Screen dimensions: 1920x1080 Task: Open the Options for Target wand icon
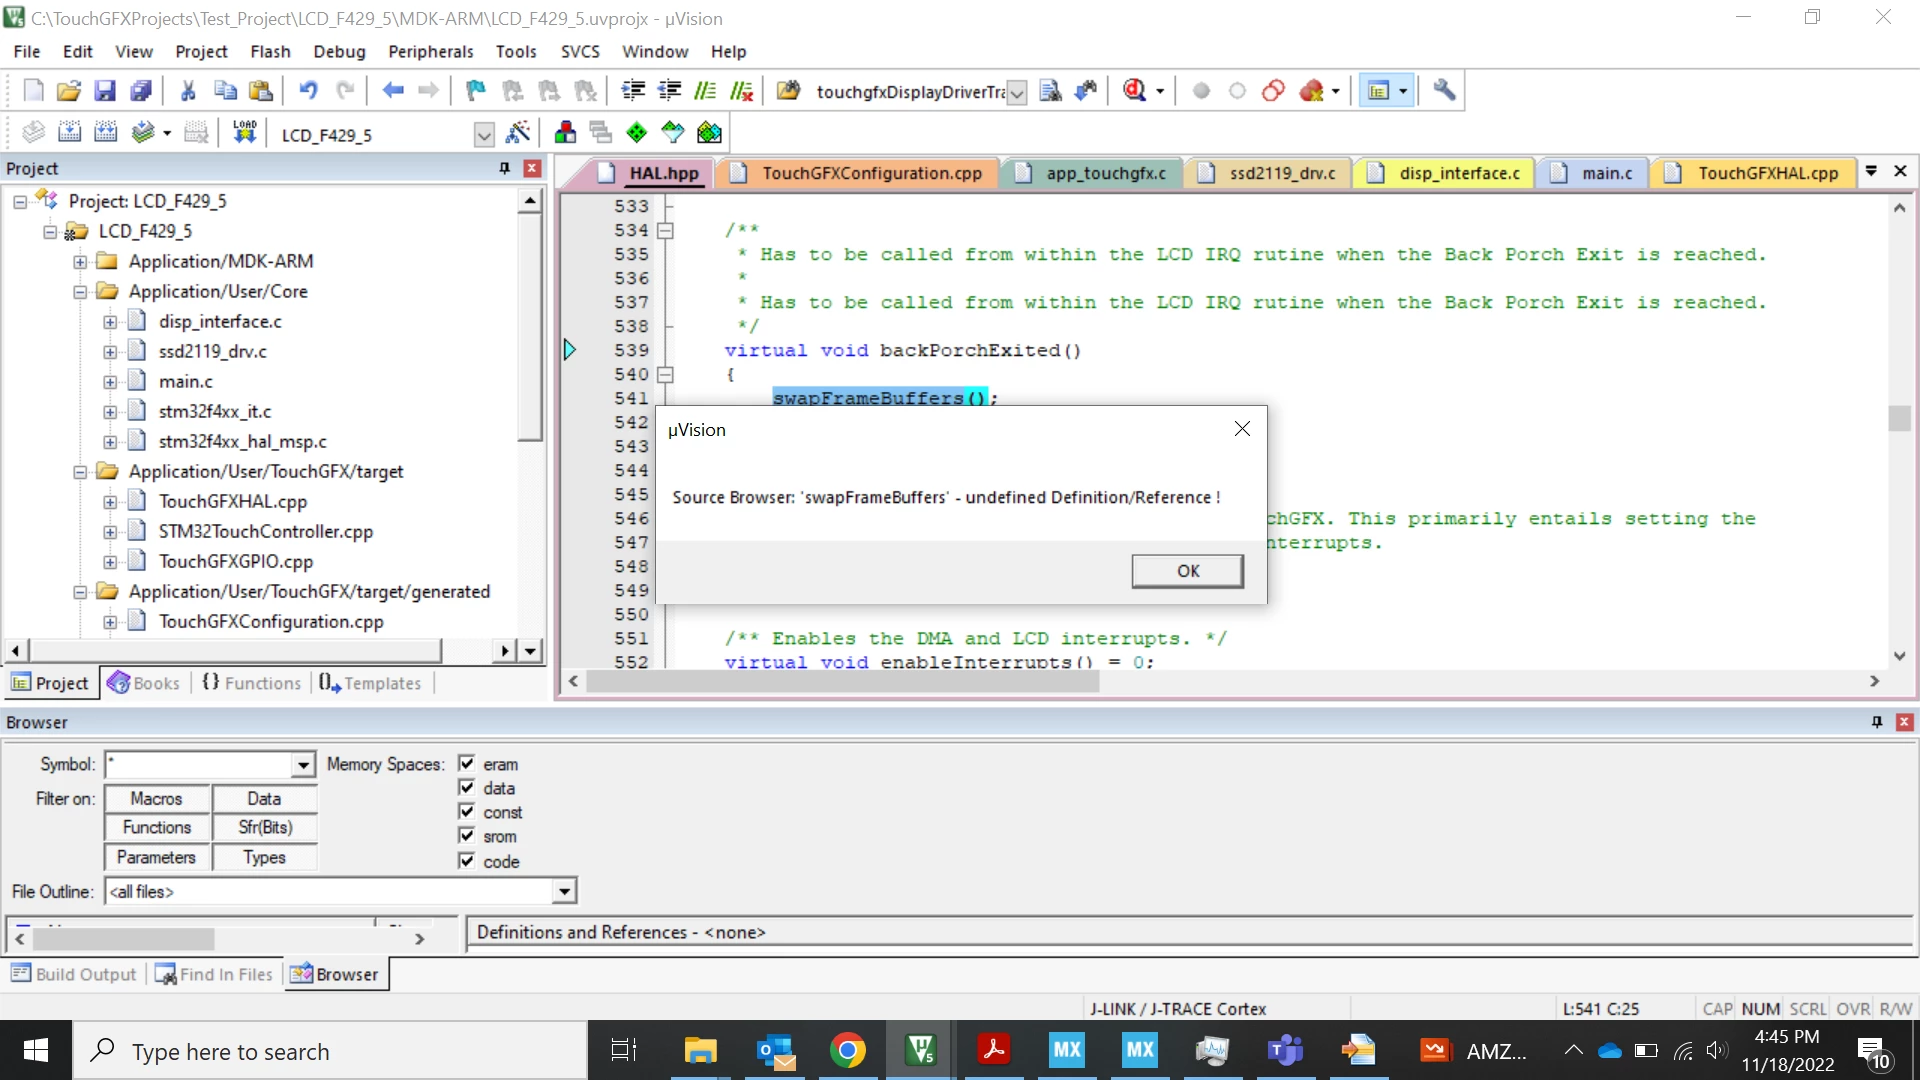point(518,133)
